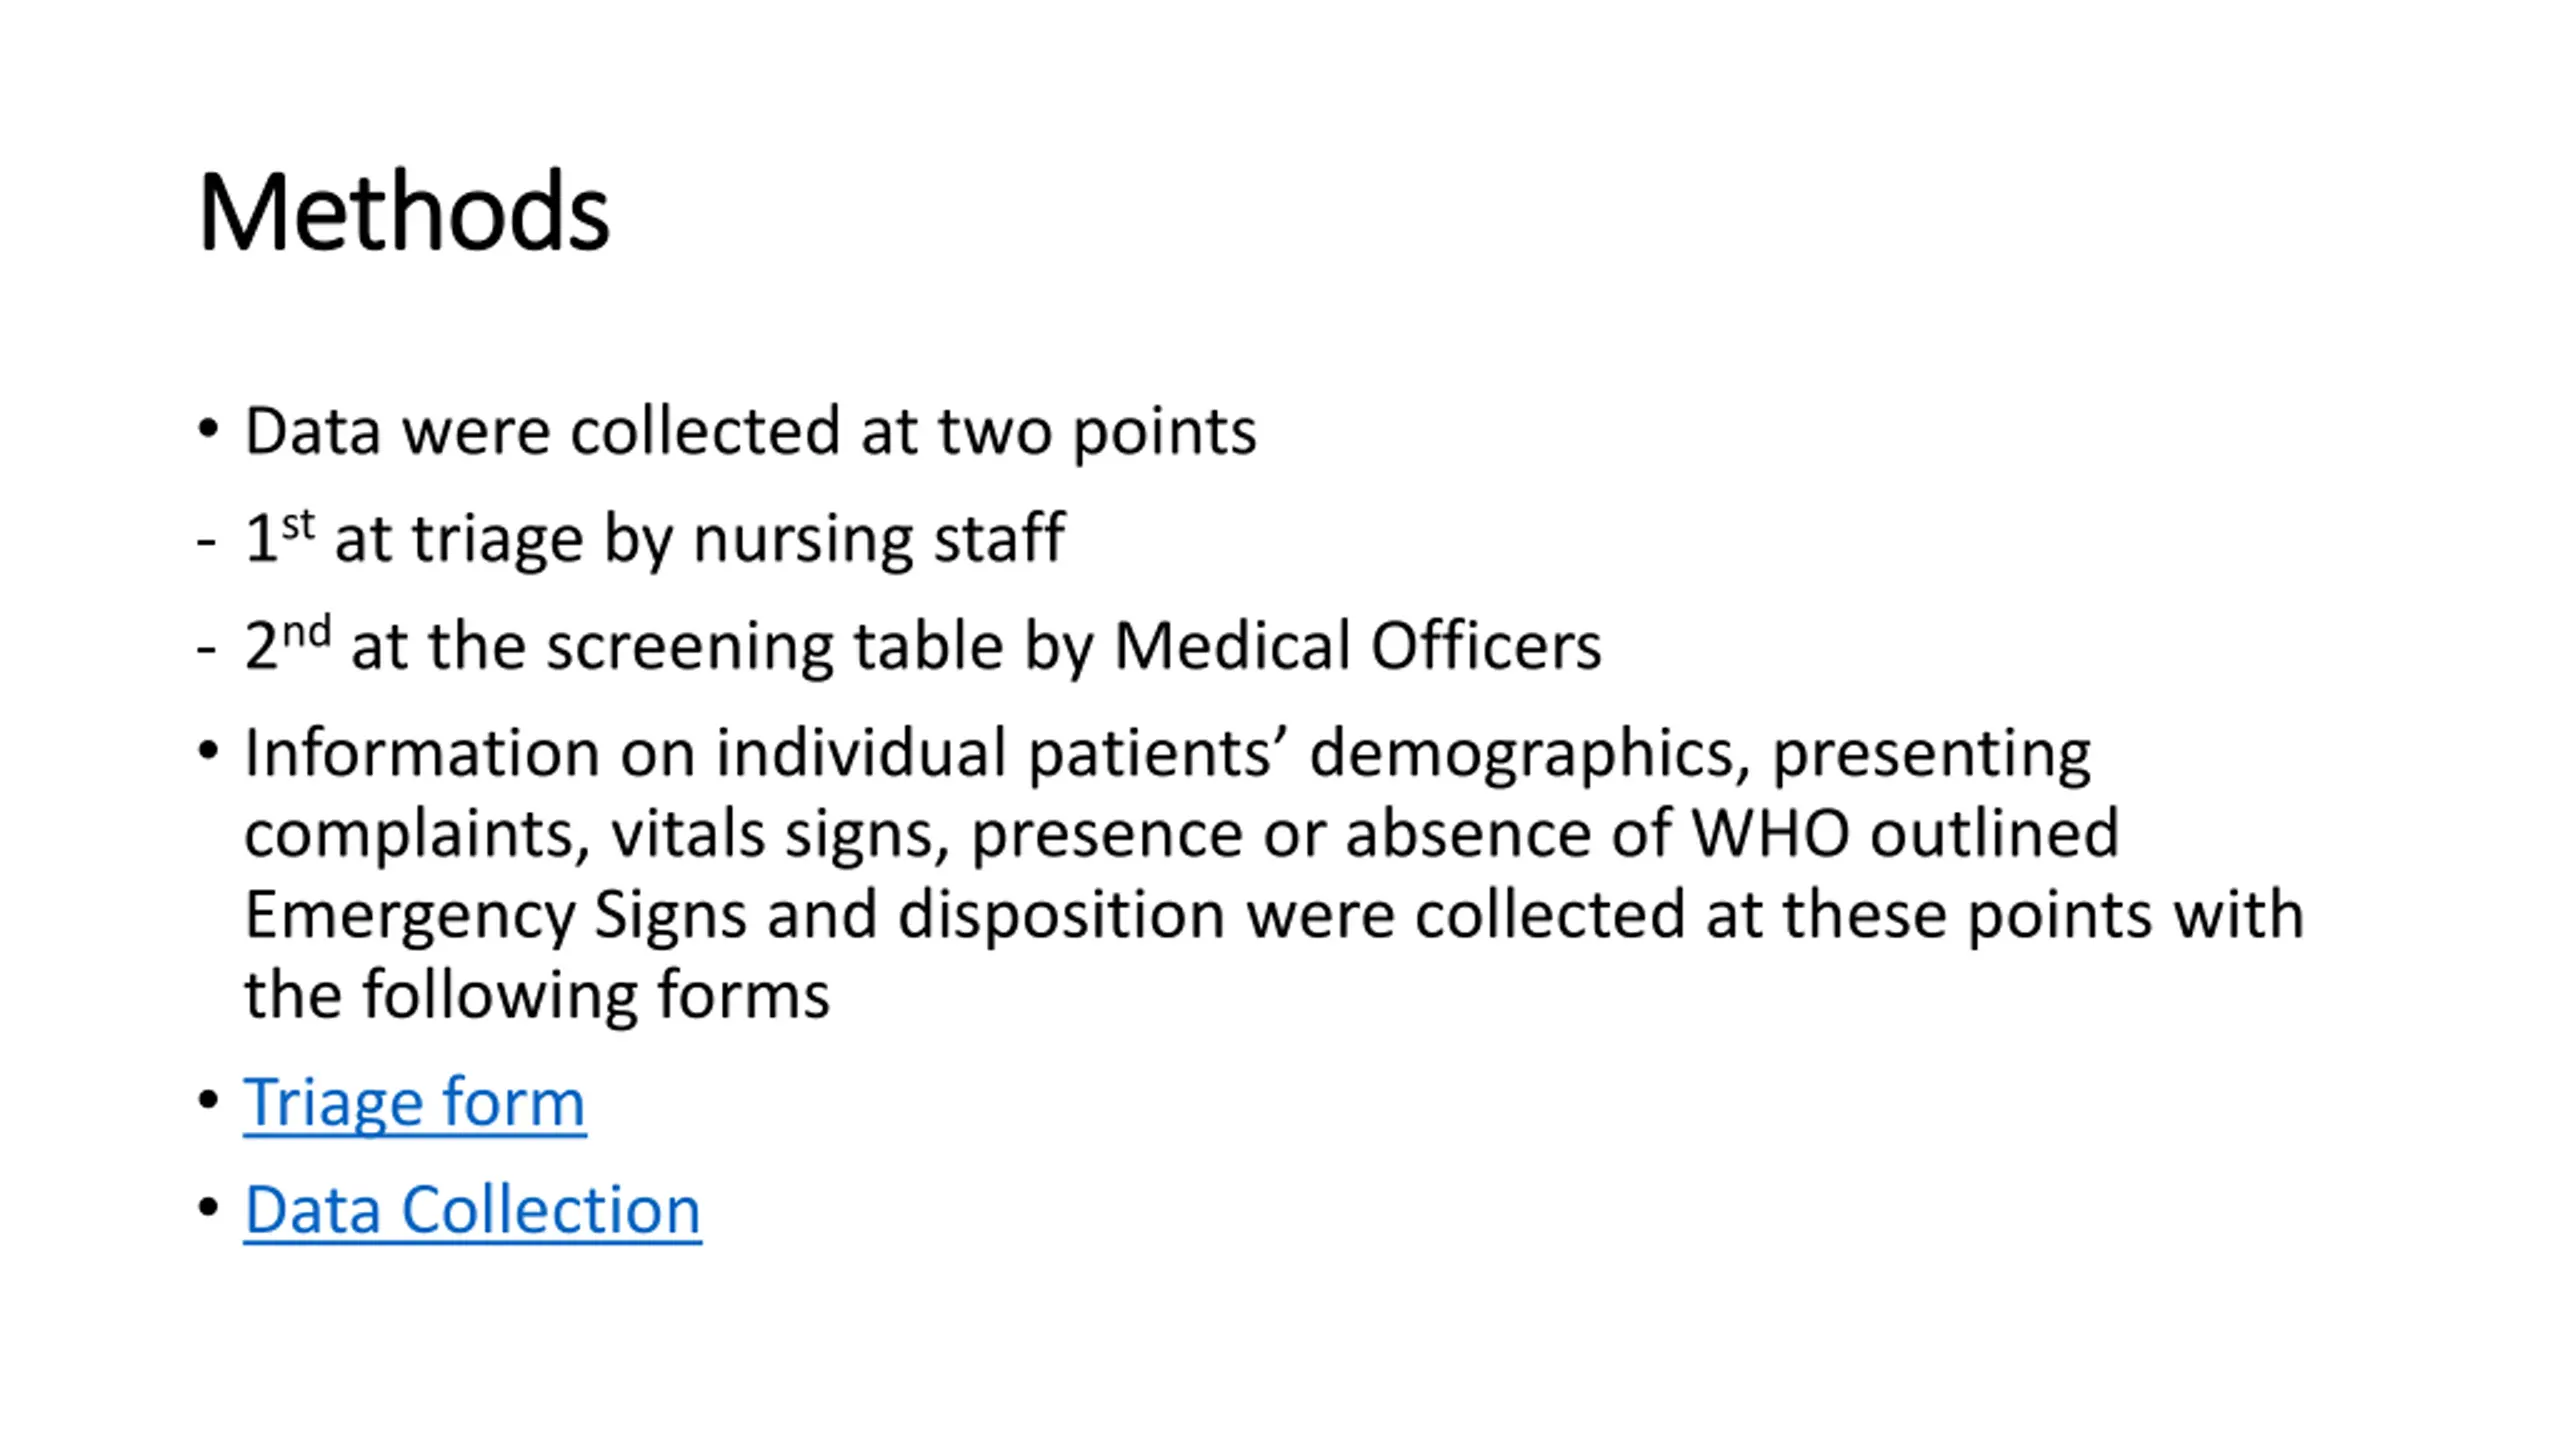Click the 'nd' superscript after 2
The height and width of the screenshot is (1440, 2560).
point(306,632)
